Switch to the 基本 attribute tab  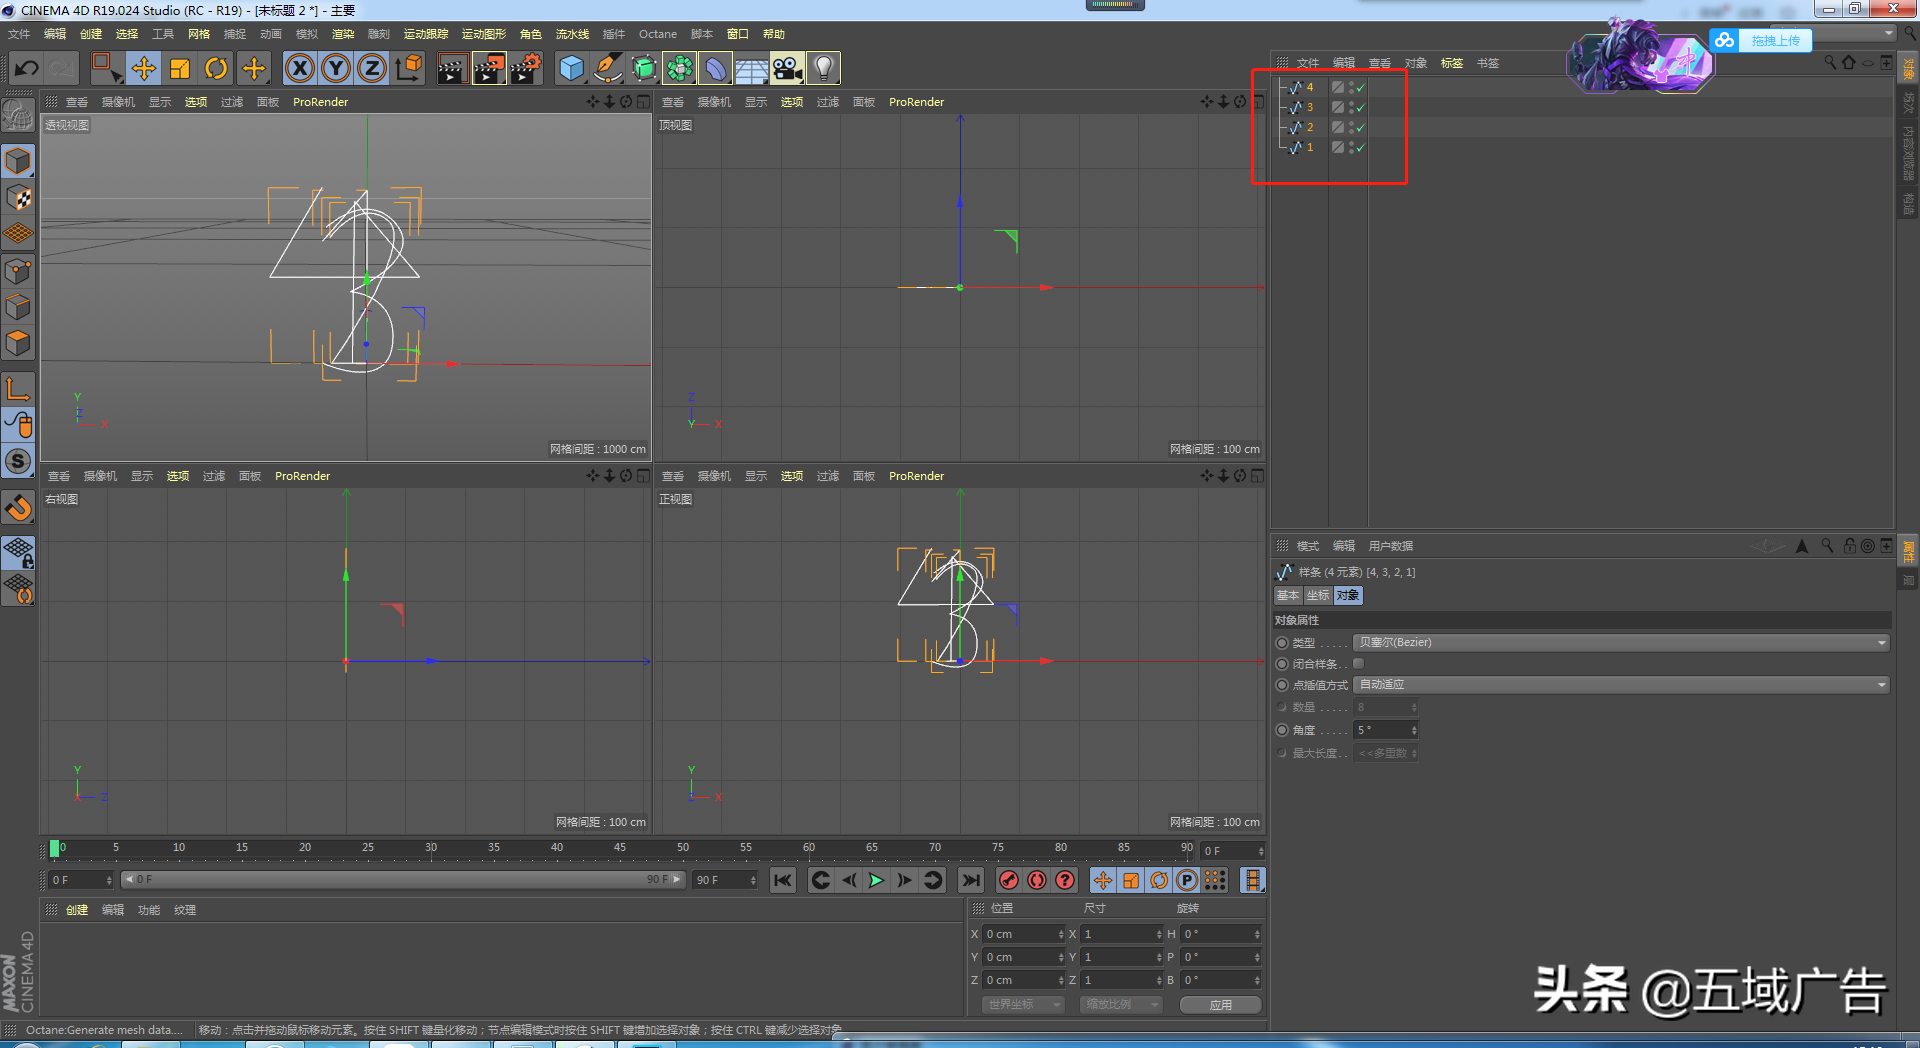(x=1288, y=595)
